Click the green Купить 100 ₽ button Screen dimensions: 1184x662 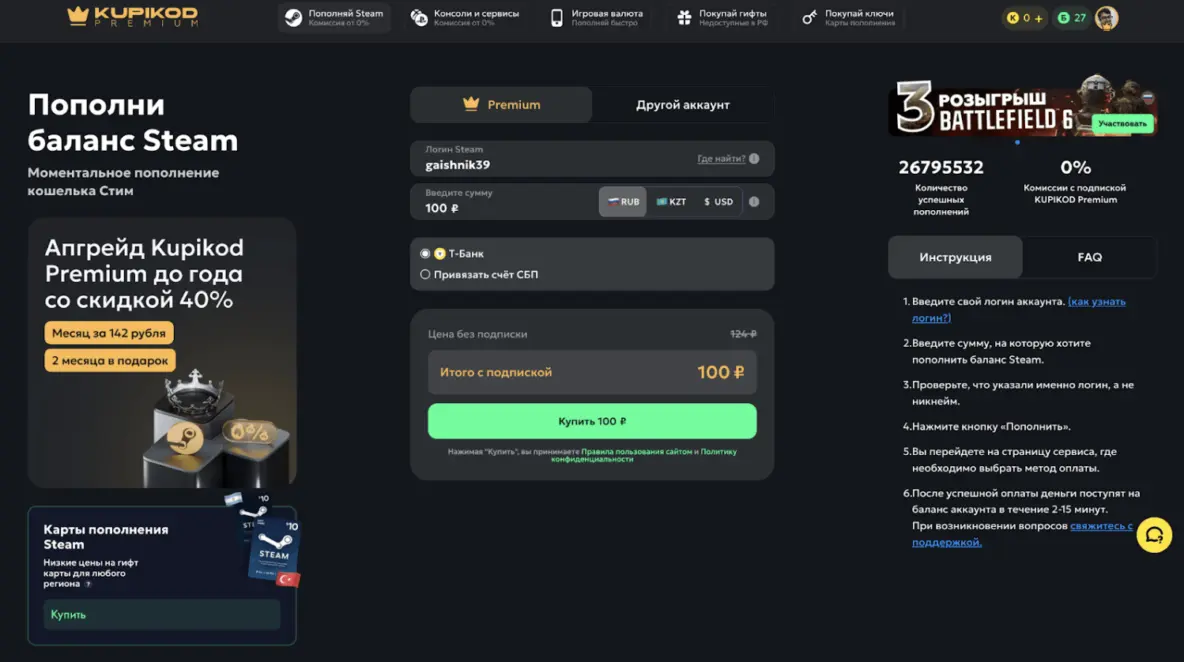coord(592,421)
